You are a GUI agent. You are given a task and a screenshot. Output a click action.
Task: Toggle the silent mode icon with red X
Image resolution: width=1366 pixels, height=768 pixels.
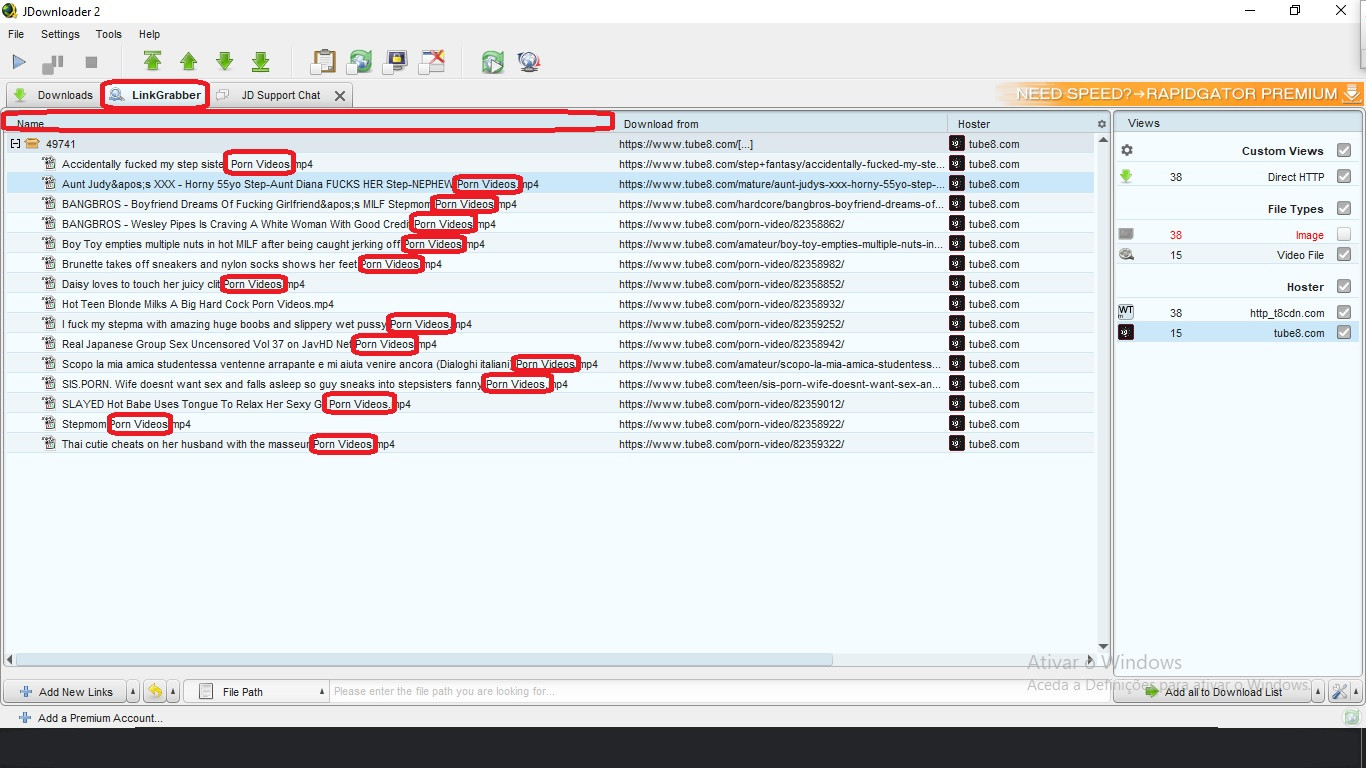tap(432, 62)
